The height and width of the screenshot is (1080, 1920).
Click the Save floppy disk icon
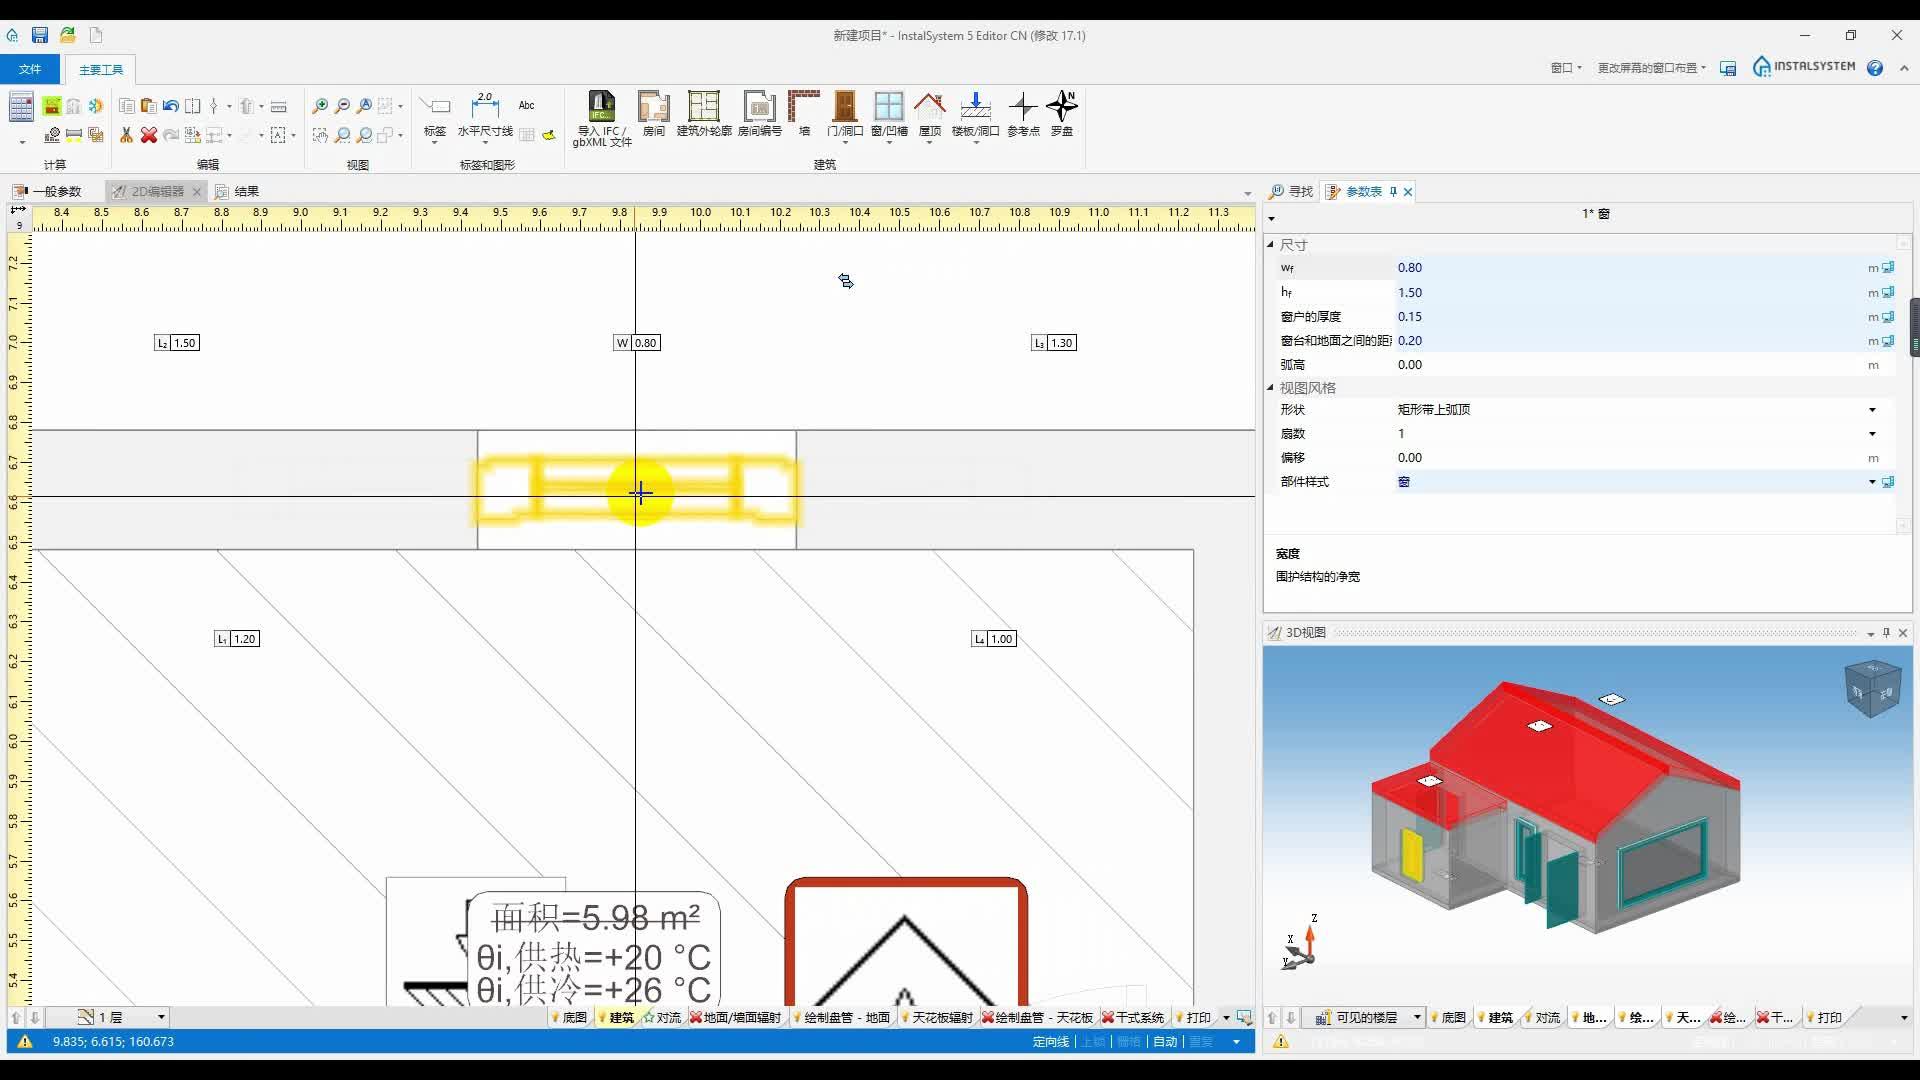pos(40,35)
